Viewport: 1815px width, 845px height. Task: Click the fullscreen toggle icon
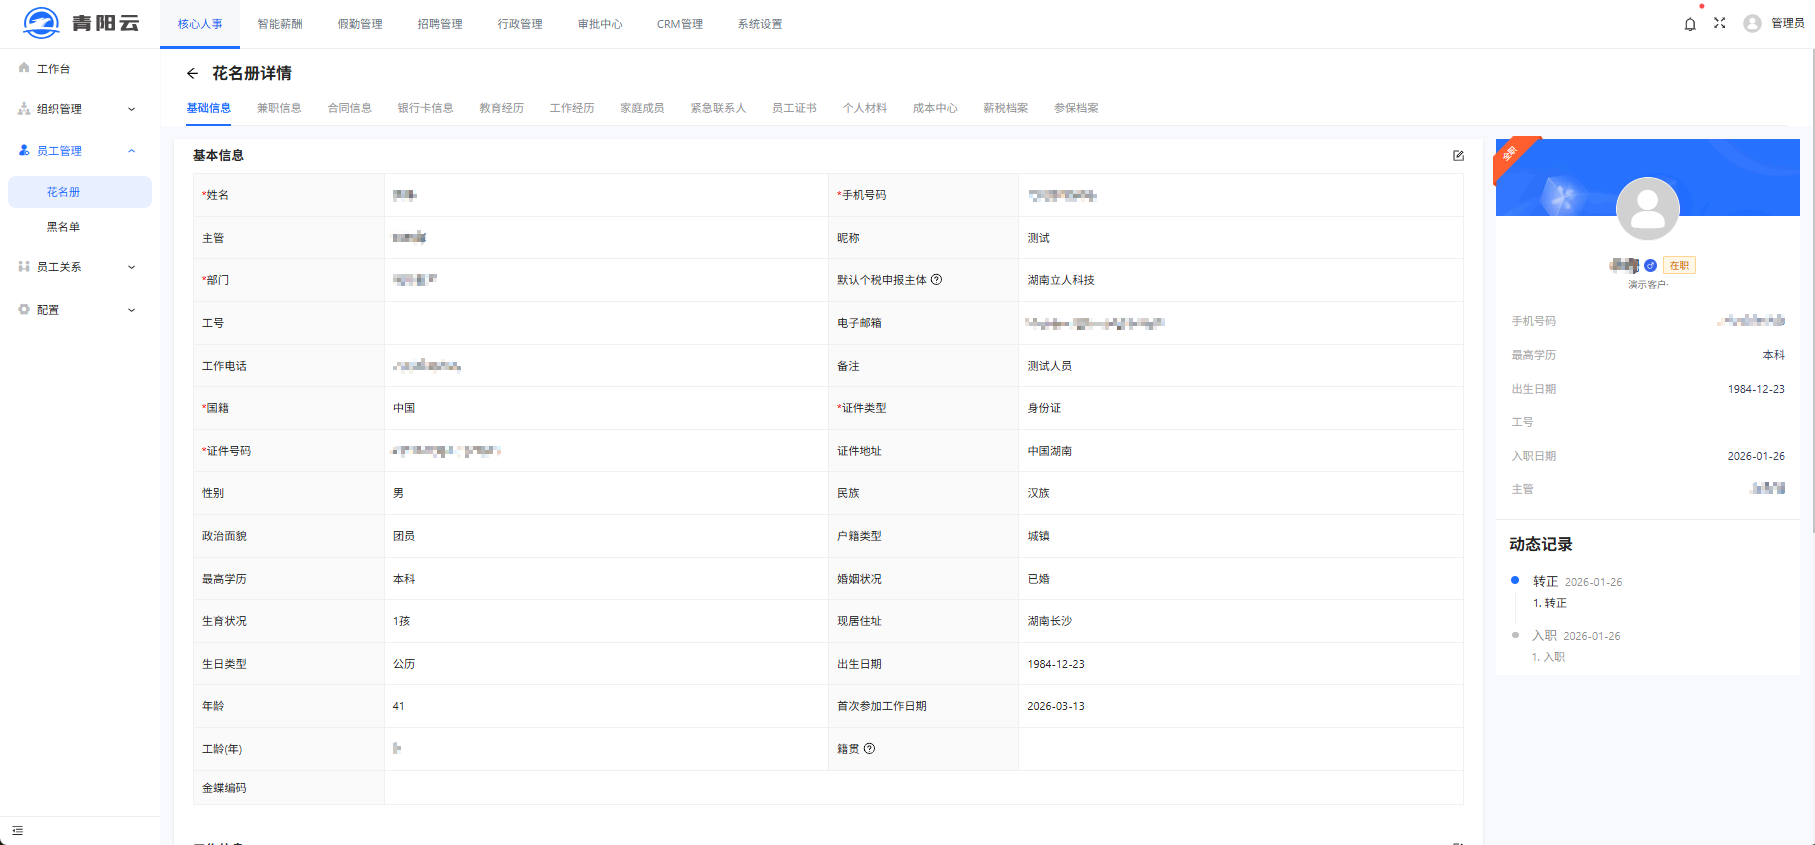click(x=1719, y=23)
